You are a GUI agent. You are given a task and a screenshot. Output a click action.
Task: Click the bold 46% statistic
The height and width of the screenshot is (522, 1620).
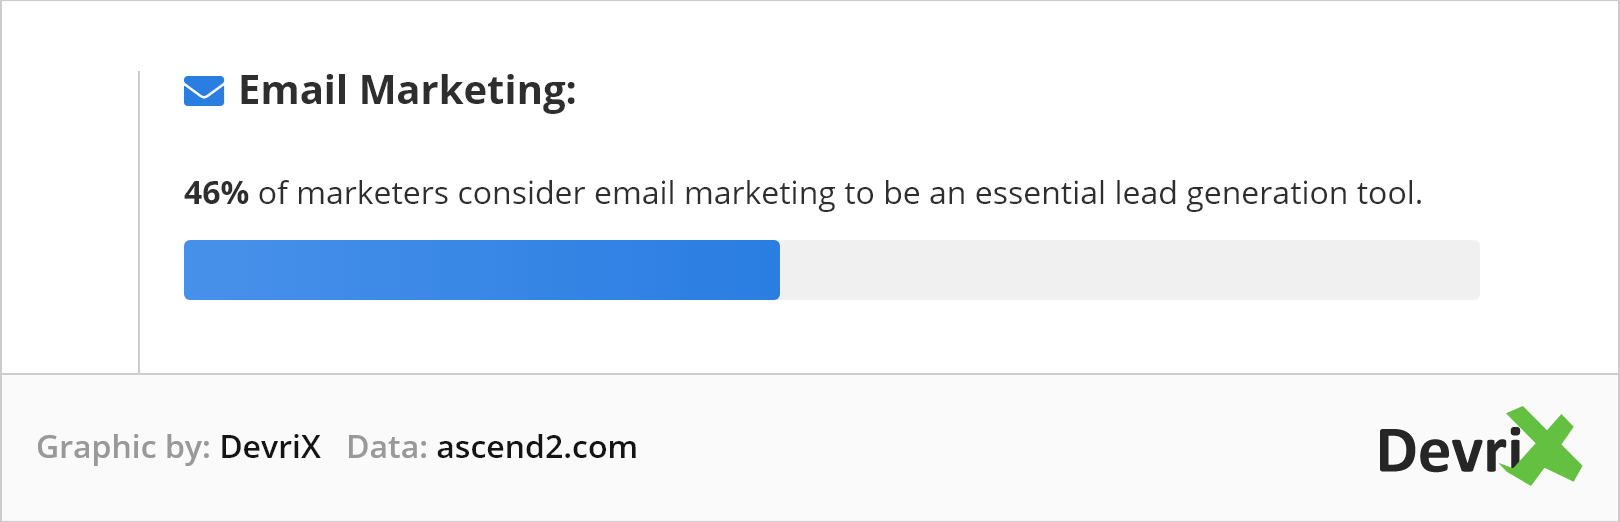point(216,193)
